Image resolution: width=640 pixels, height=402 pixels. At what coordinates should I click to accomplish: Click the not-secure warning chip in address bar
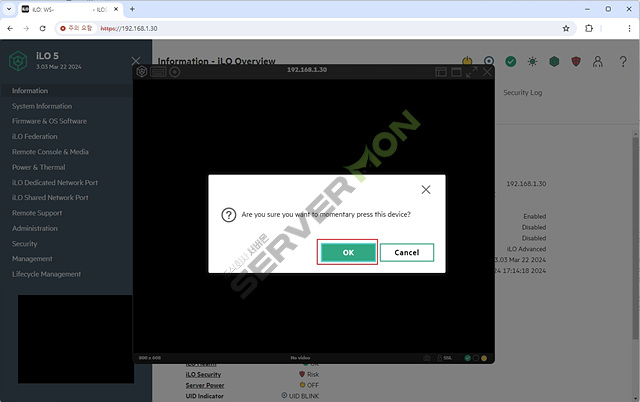click(76, 28)
